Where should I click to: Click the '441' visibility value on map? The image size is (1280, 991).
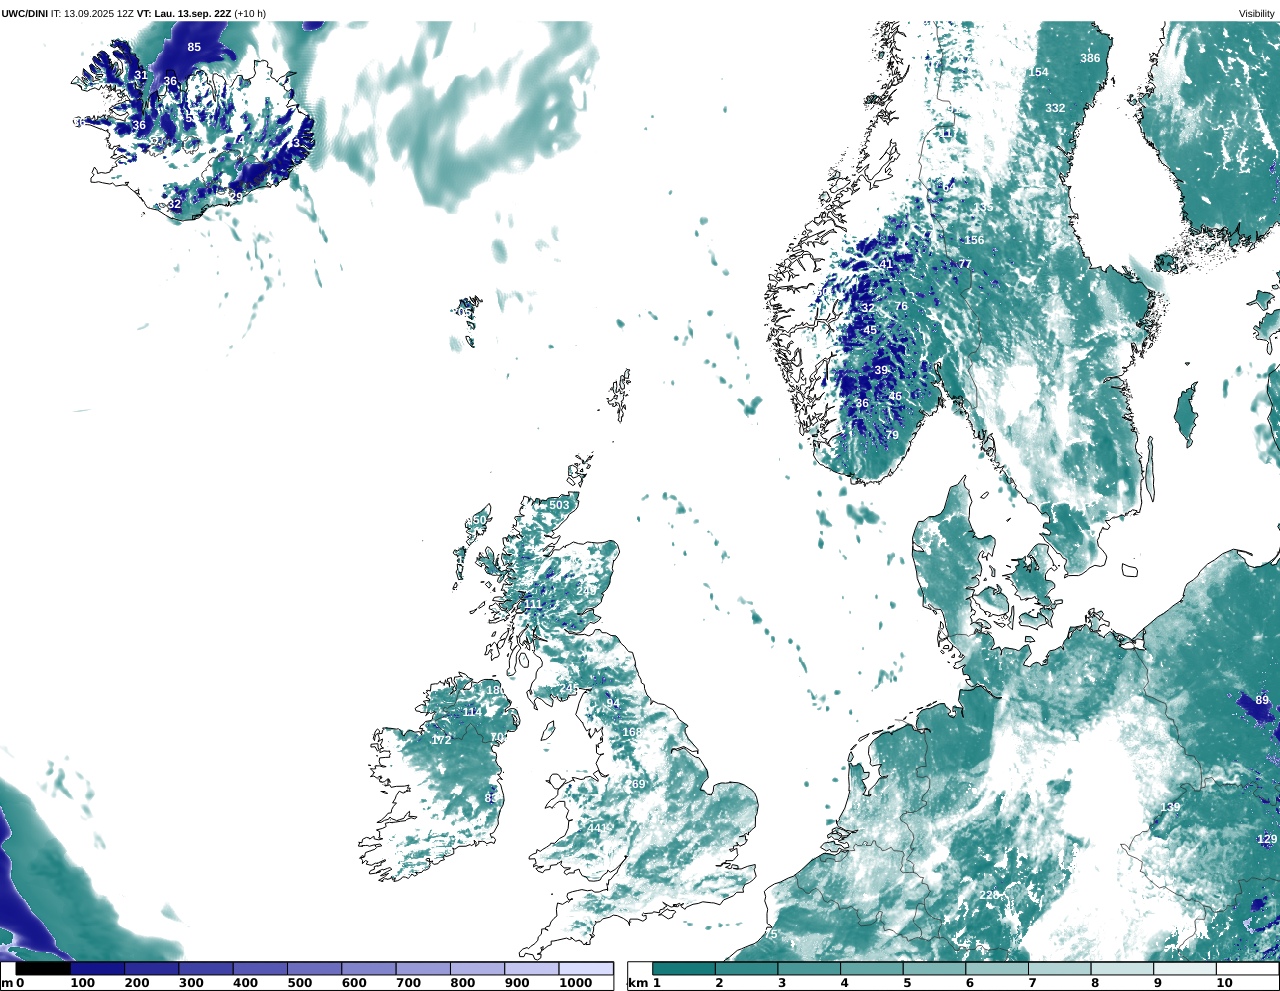[x=597, y=828]
